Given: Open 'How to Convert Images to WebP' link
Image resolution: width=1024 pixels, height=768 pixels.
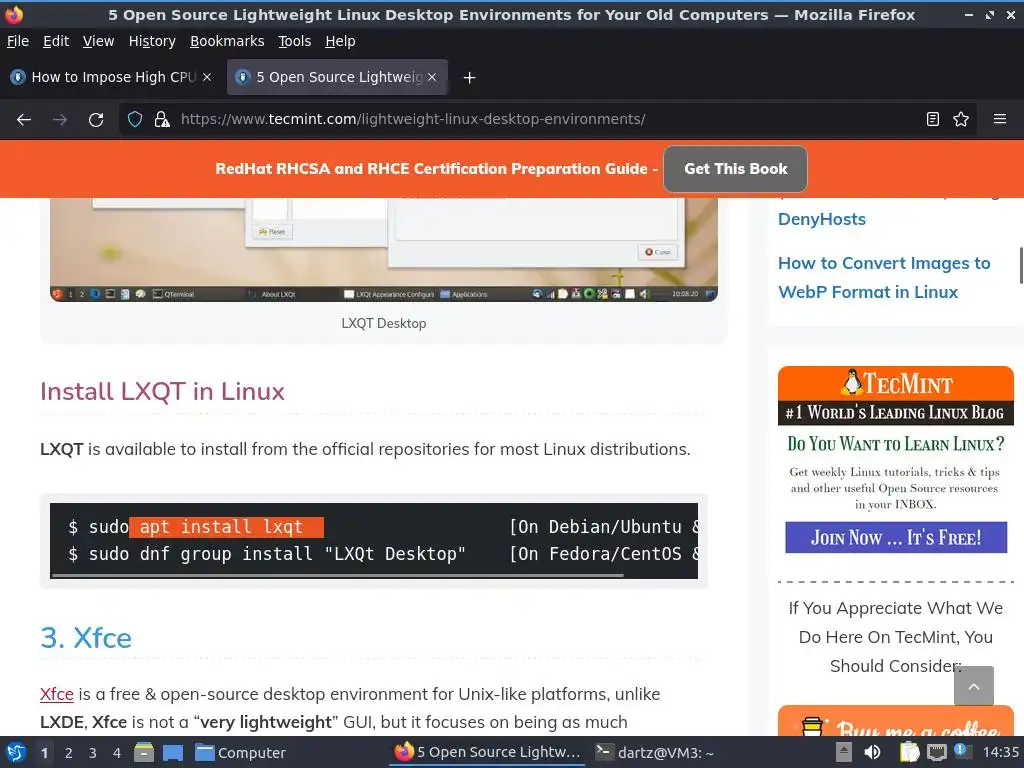Looking at the screenshot, I should [x=884, y=278].
